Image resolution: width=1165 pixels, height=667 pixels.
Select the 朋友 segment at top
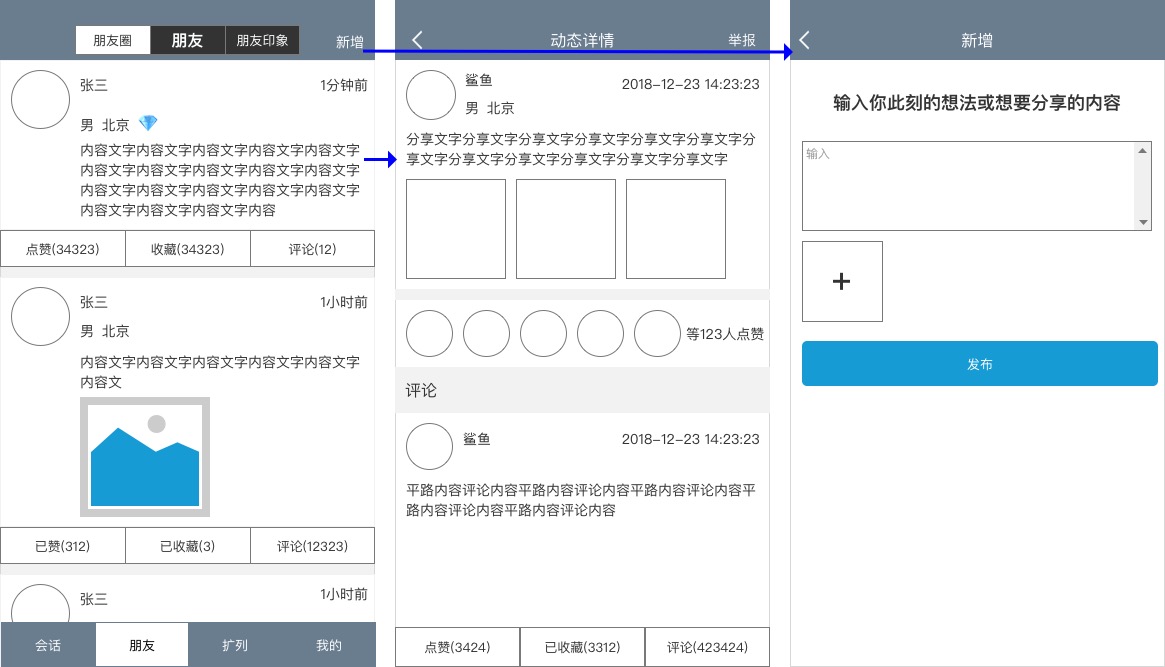[x=187, y=40]
